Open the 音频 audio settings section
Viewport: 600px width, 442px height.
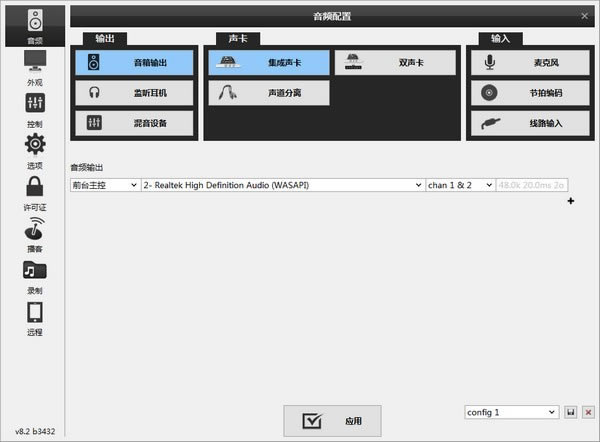tap(34, 25)
